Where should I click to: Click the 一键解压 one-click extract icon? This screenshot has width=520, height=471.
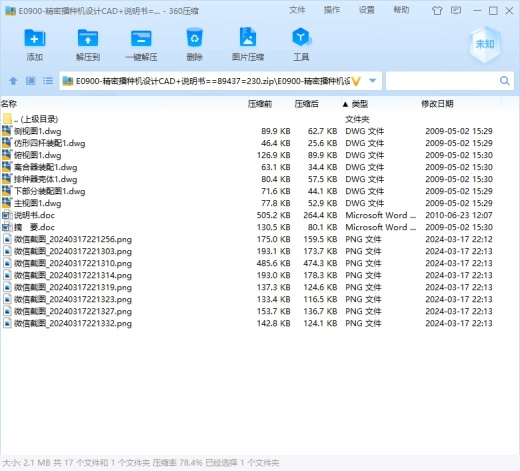(x=141, y=38)
